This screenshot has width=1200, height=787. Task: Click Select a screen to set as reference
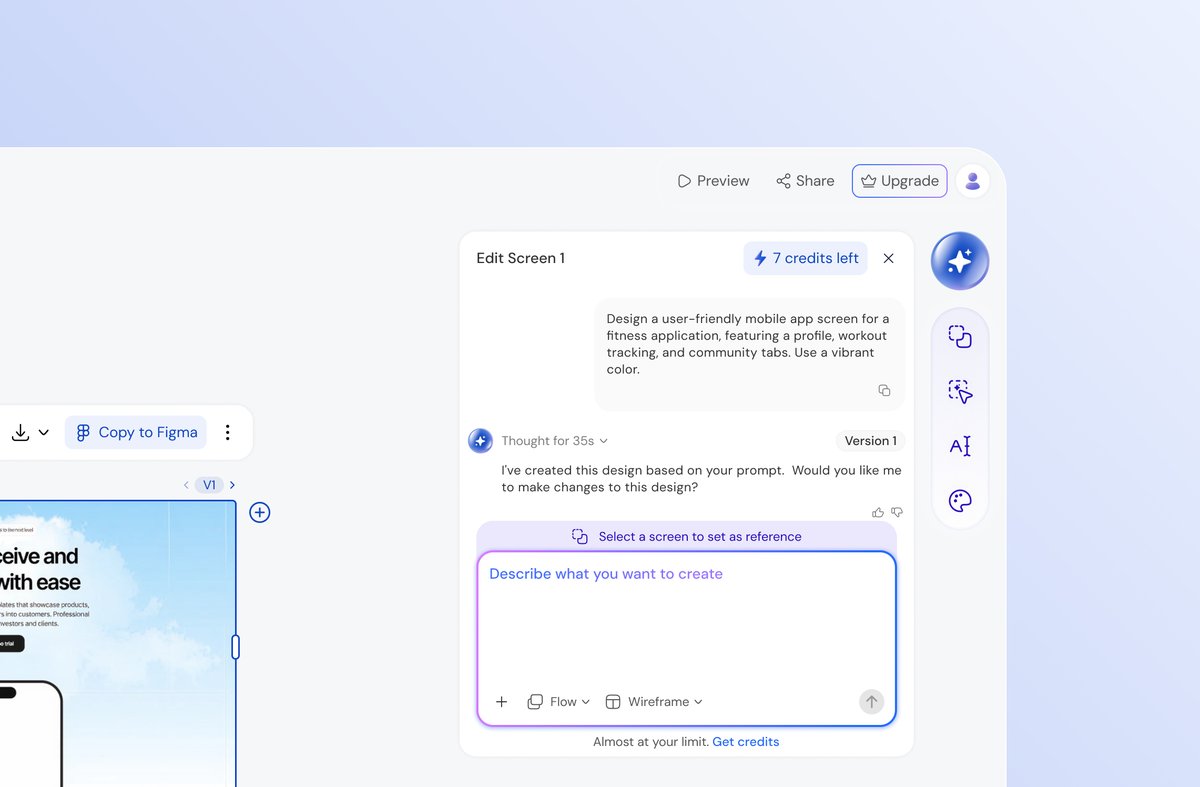686,537
